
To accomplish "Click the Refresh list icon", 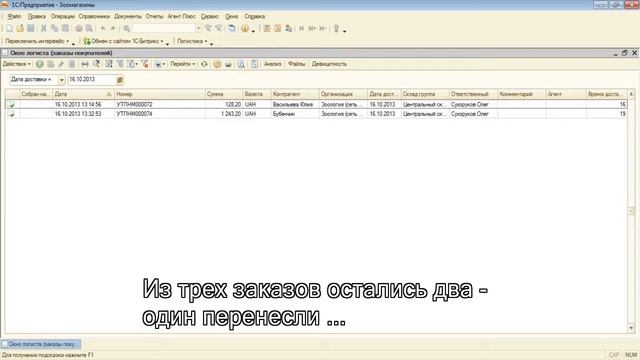I will [204, 64].
